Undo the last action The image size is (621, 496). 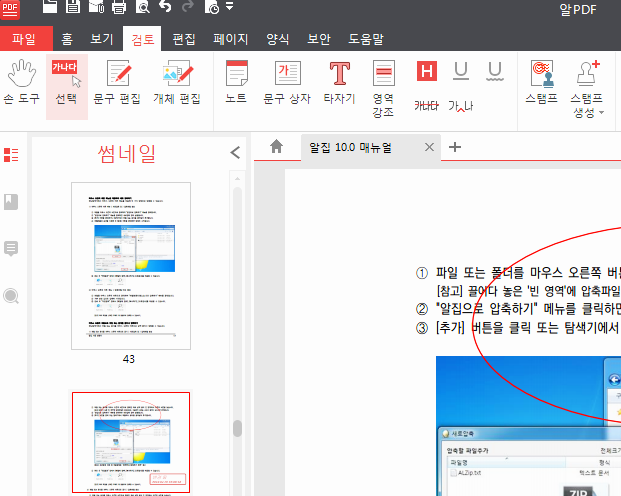[x=165, y=7]
